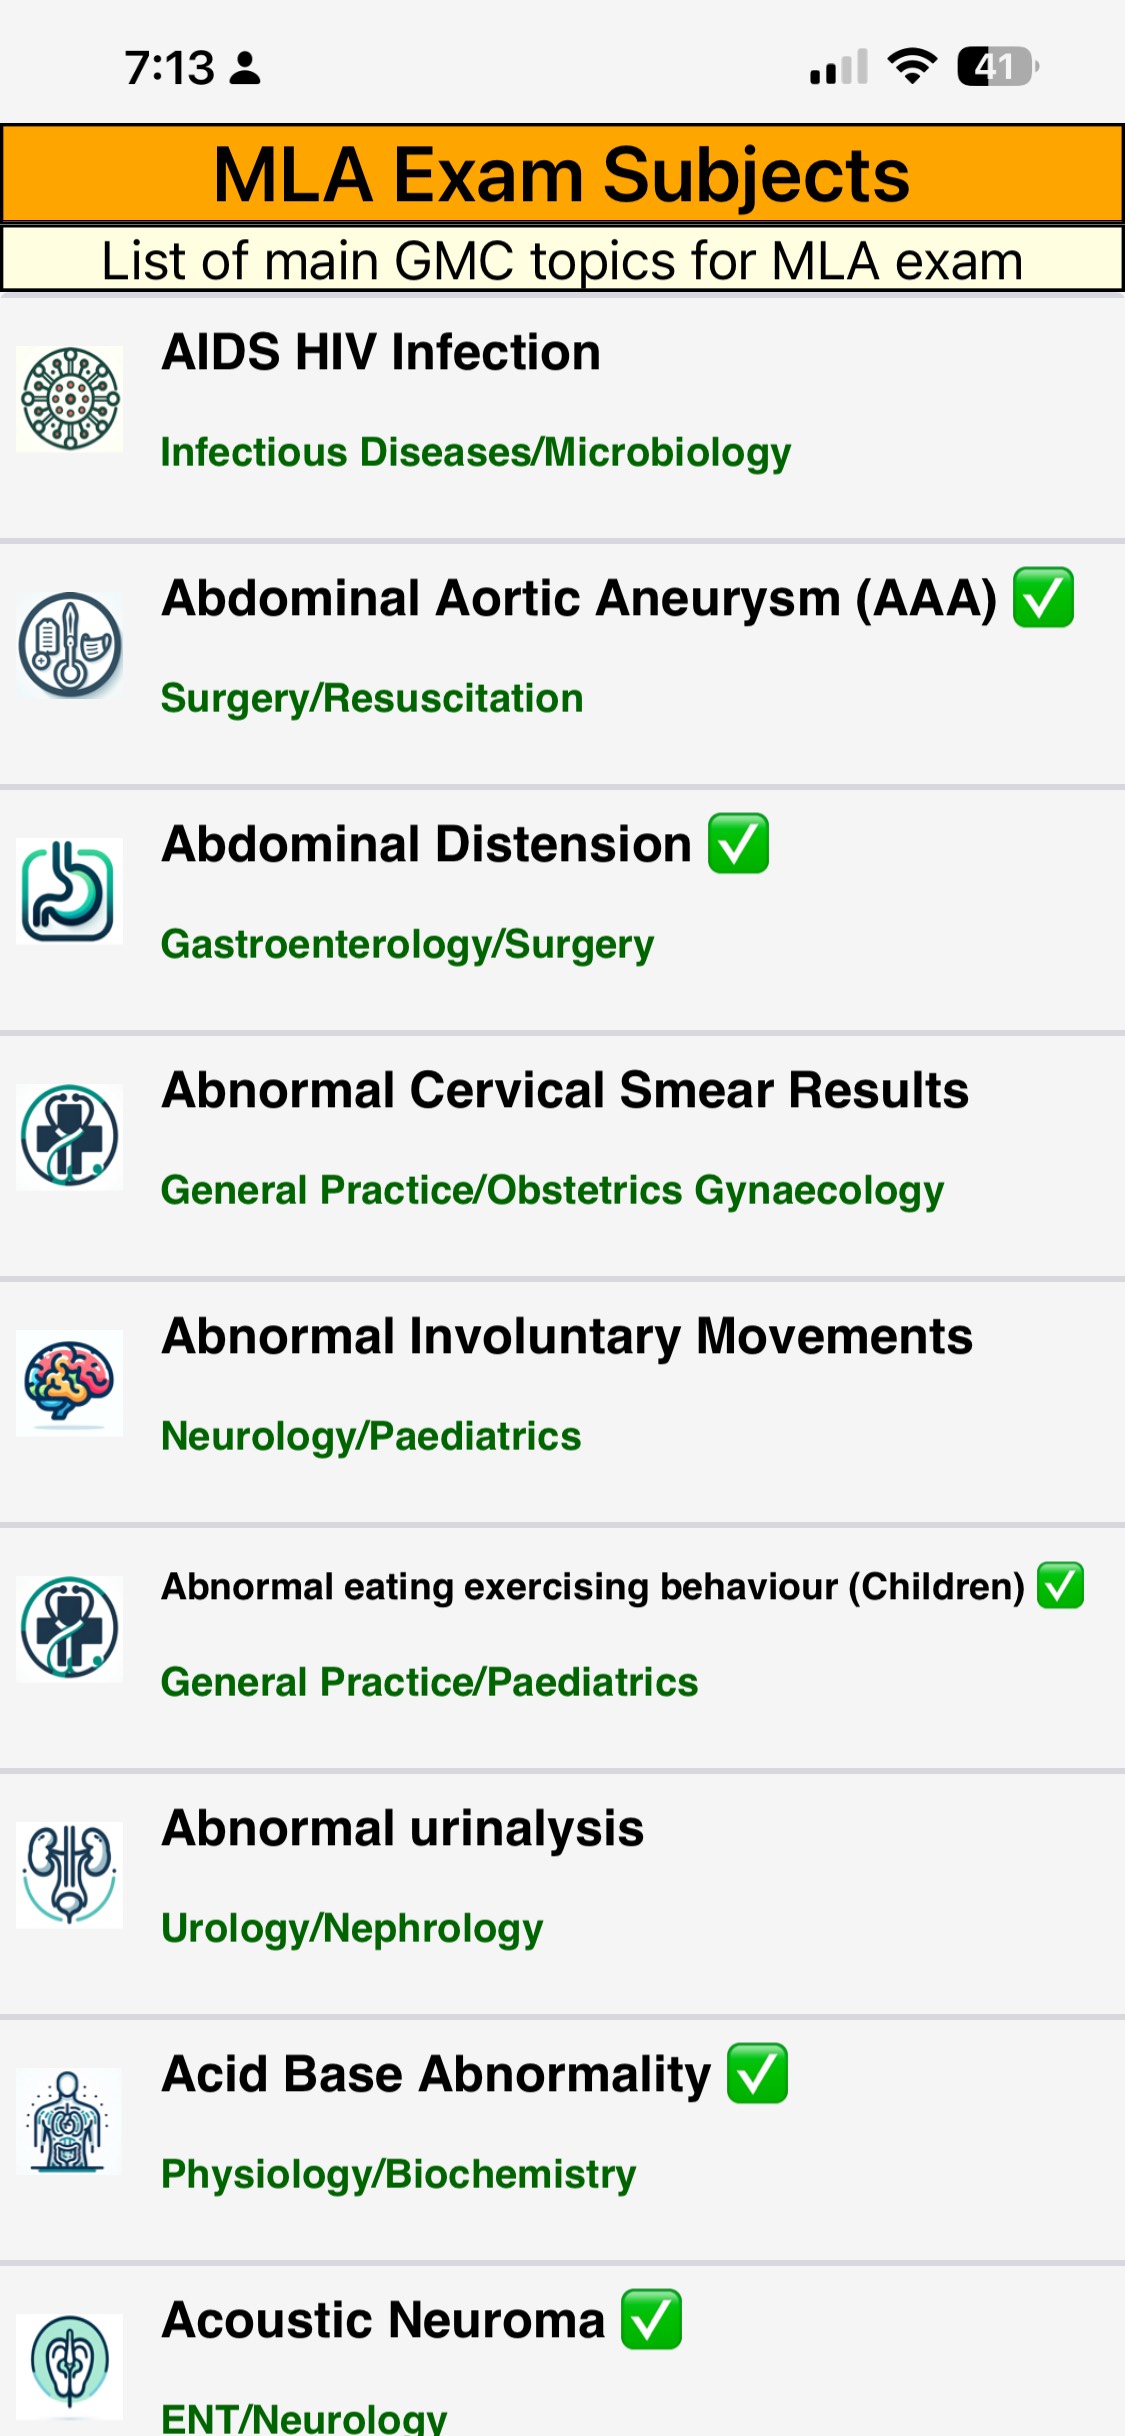
Task: Tap the human body icon for Acid Base
Action: tap(70, 2121)
